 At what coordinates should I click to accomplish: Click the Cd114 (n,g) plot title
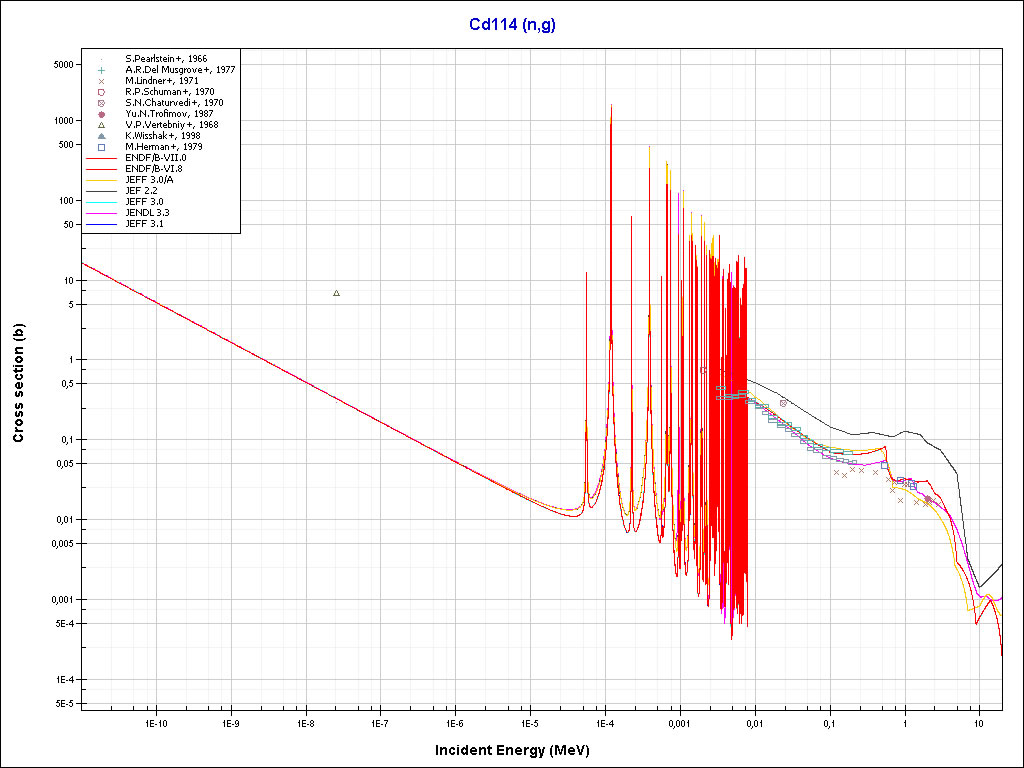(x=512, y=25)
